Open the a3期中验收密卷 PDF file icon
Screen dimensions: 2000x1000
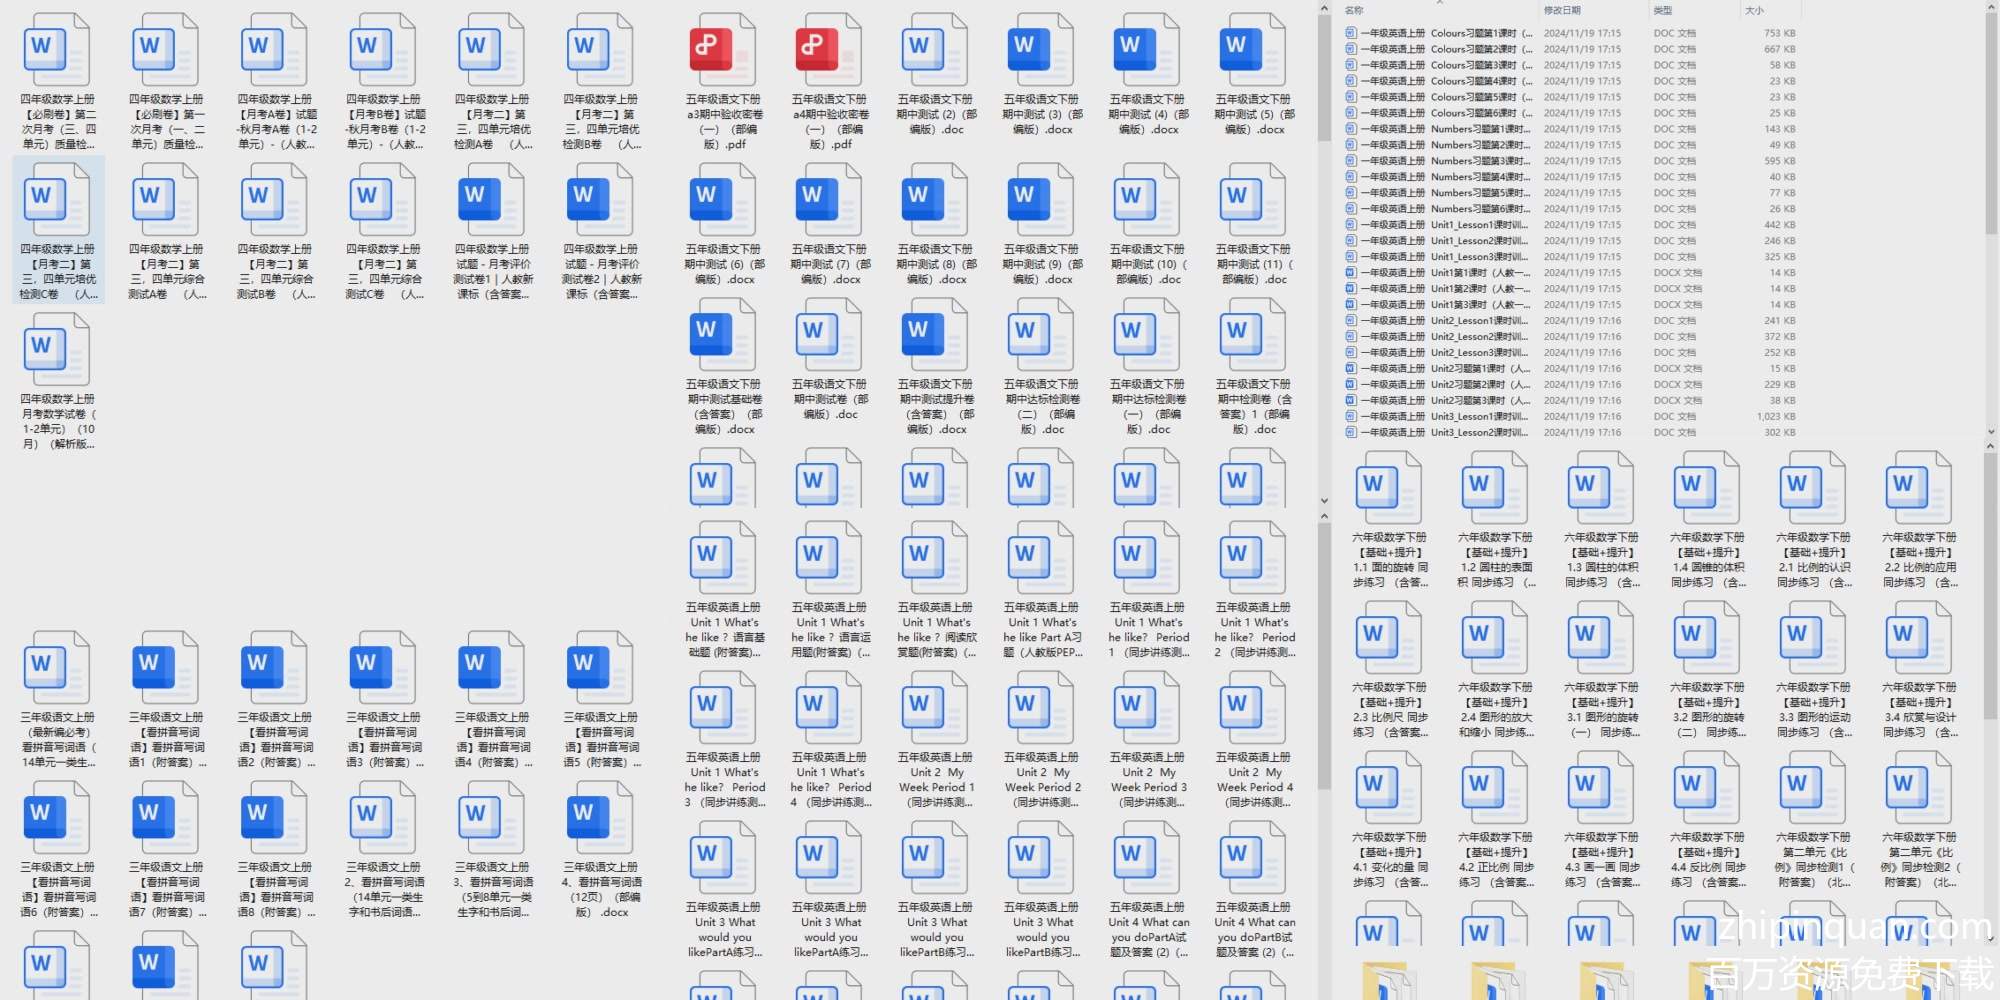pyautogui.click(x=723, y=49)
